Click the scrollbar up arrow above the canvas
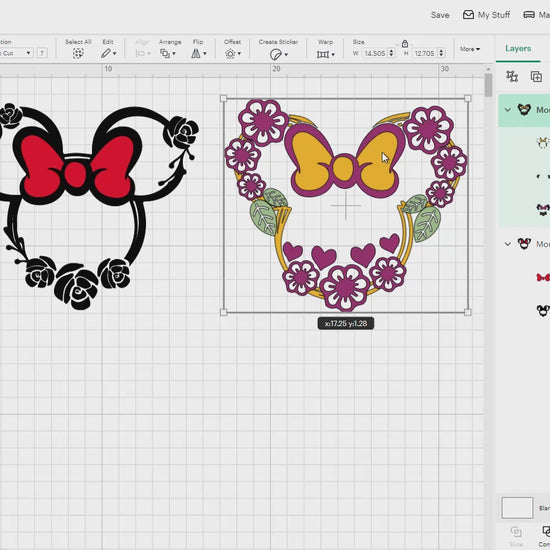 [488, 69]
